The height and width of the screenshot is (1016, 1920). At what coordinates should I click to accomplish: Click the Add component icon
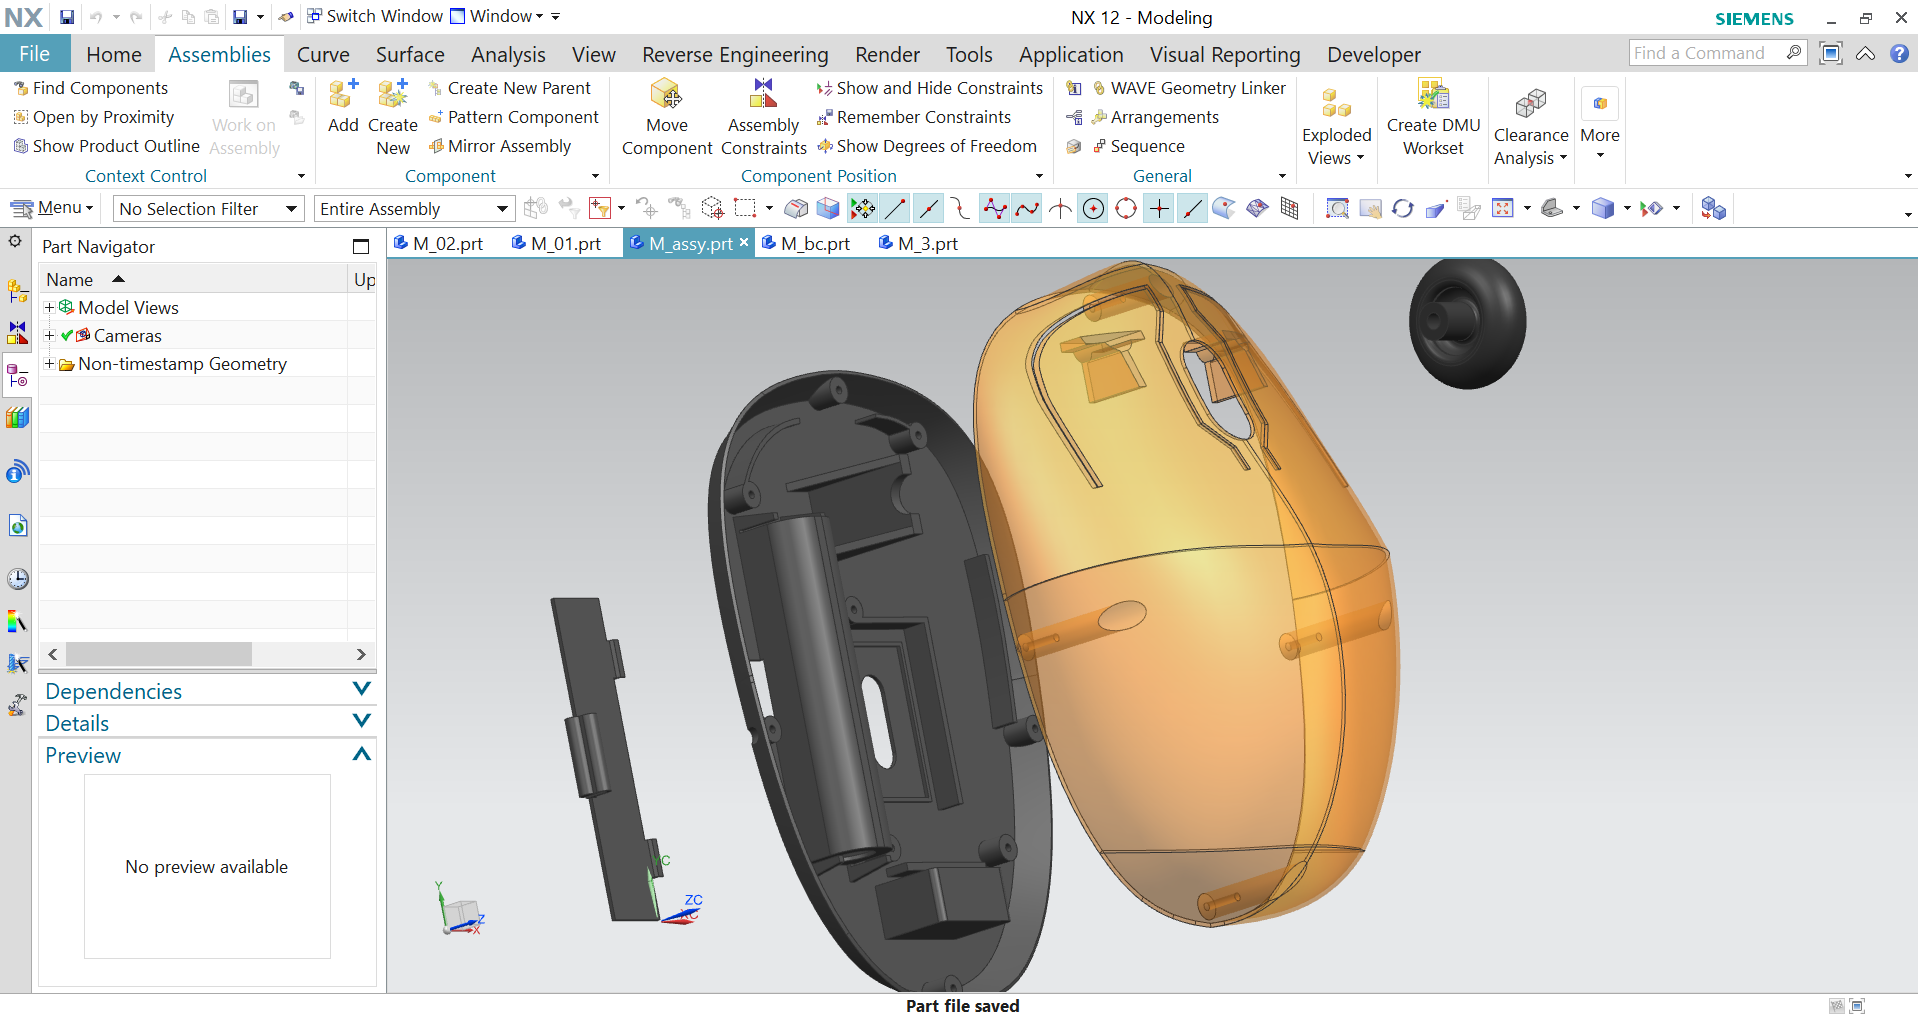(x=343, y=94)
